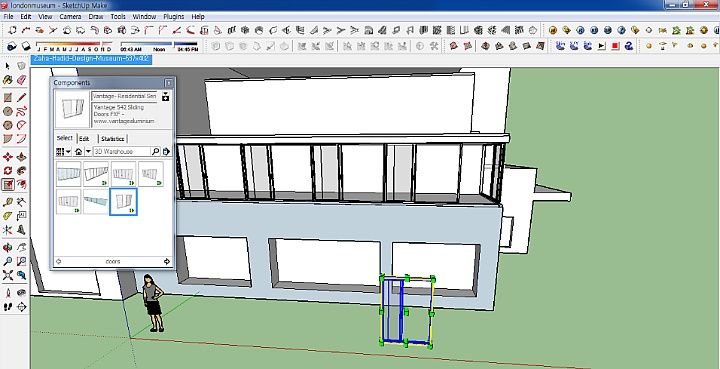
Task: Open the Plugins menu
Action: pos(174,17)
